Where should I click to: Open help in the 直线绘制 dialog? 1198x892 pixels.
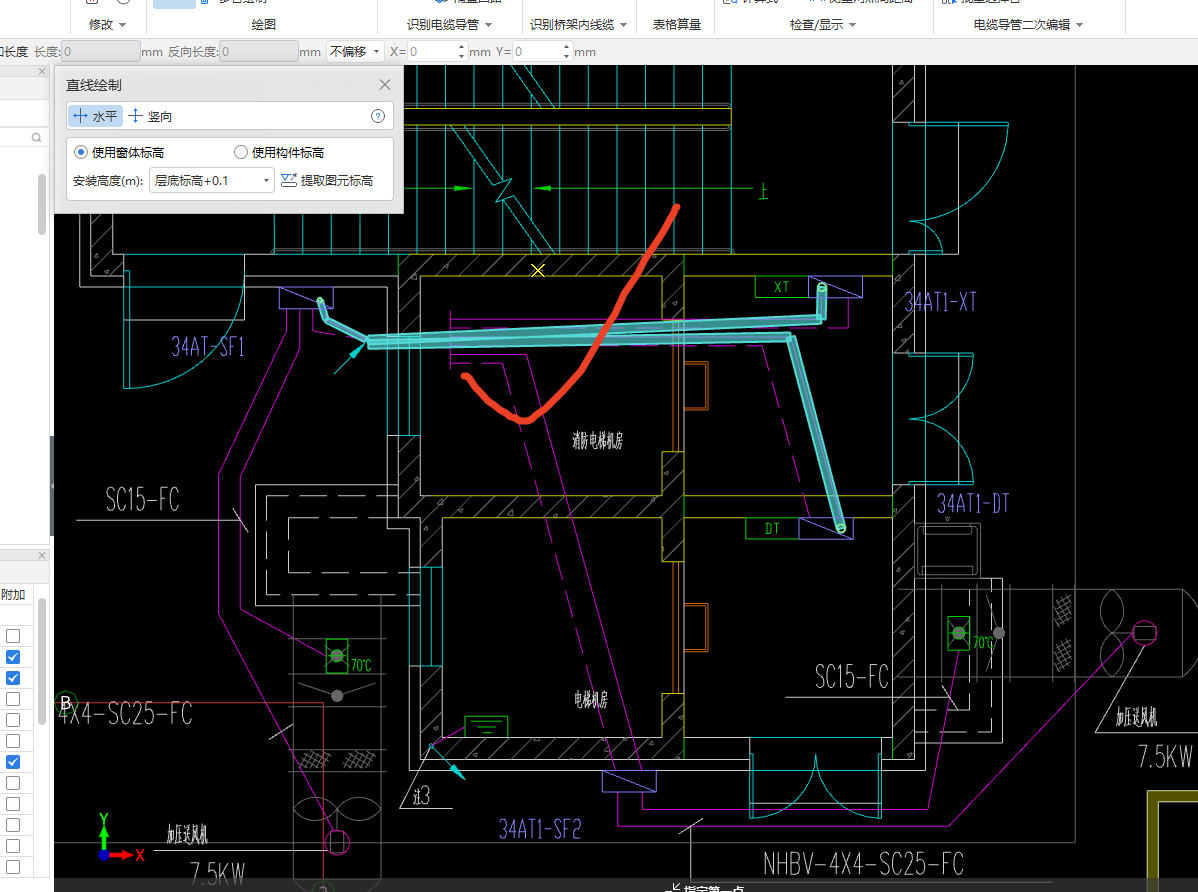pyautogui.click(x=377, y=116)
